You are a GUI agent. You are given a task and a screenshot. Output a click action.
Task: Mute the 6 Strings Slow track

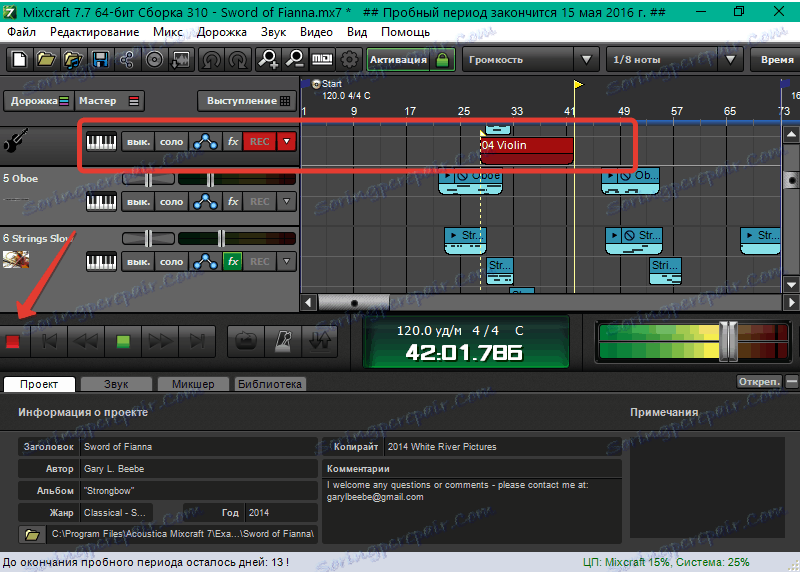pos(137,262)
